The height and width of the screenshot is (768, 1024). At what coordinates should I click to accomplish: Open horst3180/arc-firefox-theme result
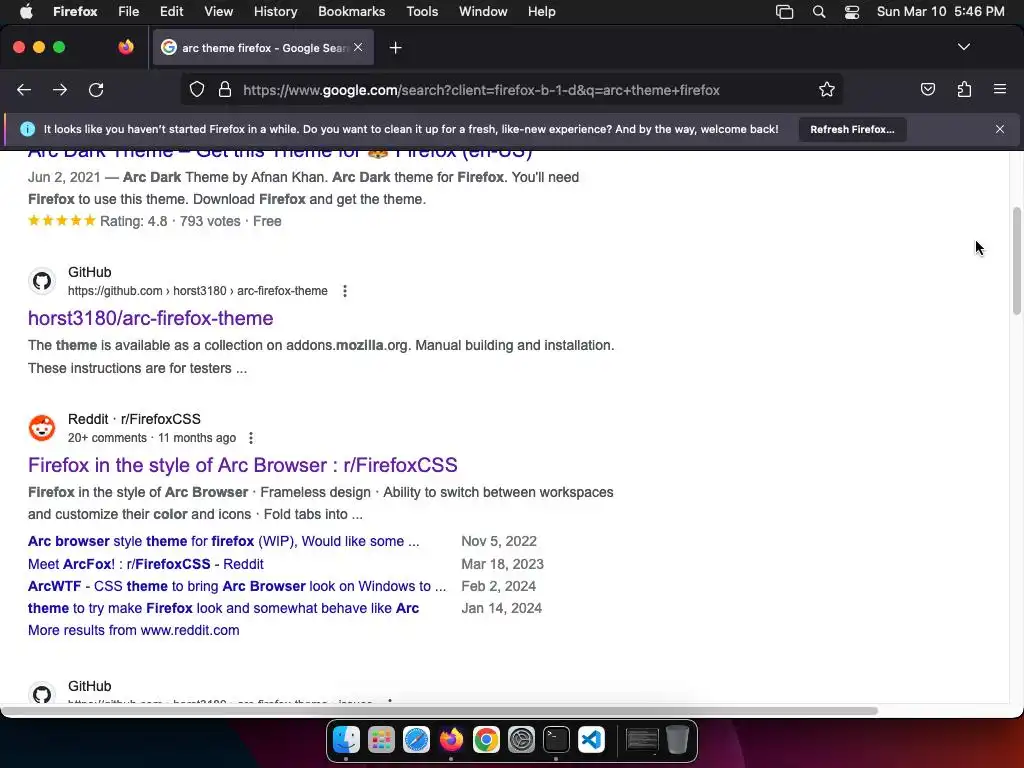(x=150, y=318)
